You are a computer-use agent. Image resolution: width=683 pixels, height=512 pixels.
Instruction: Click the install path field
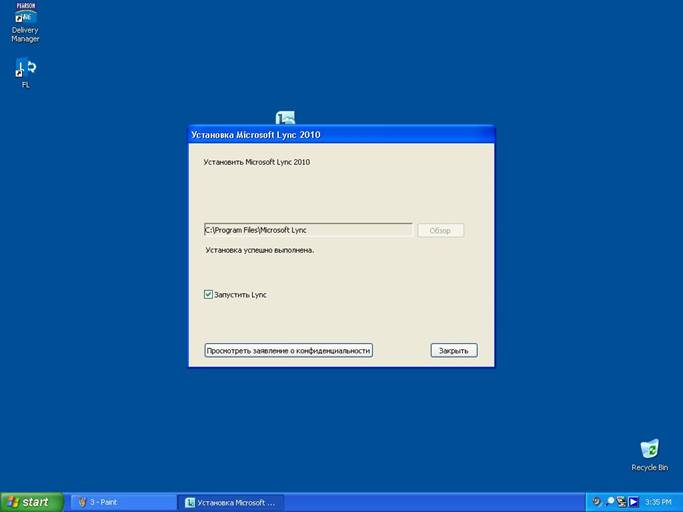pos(308,230)
